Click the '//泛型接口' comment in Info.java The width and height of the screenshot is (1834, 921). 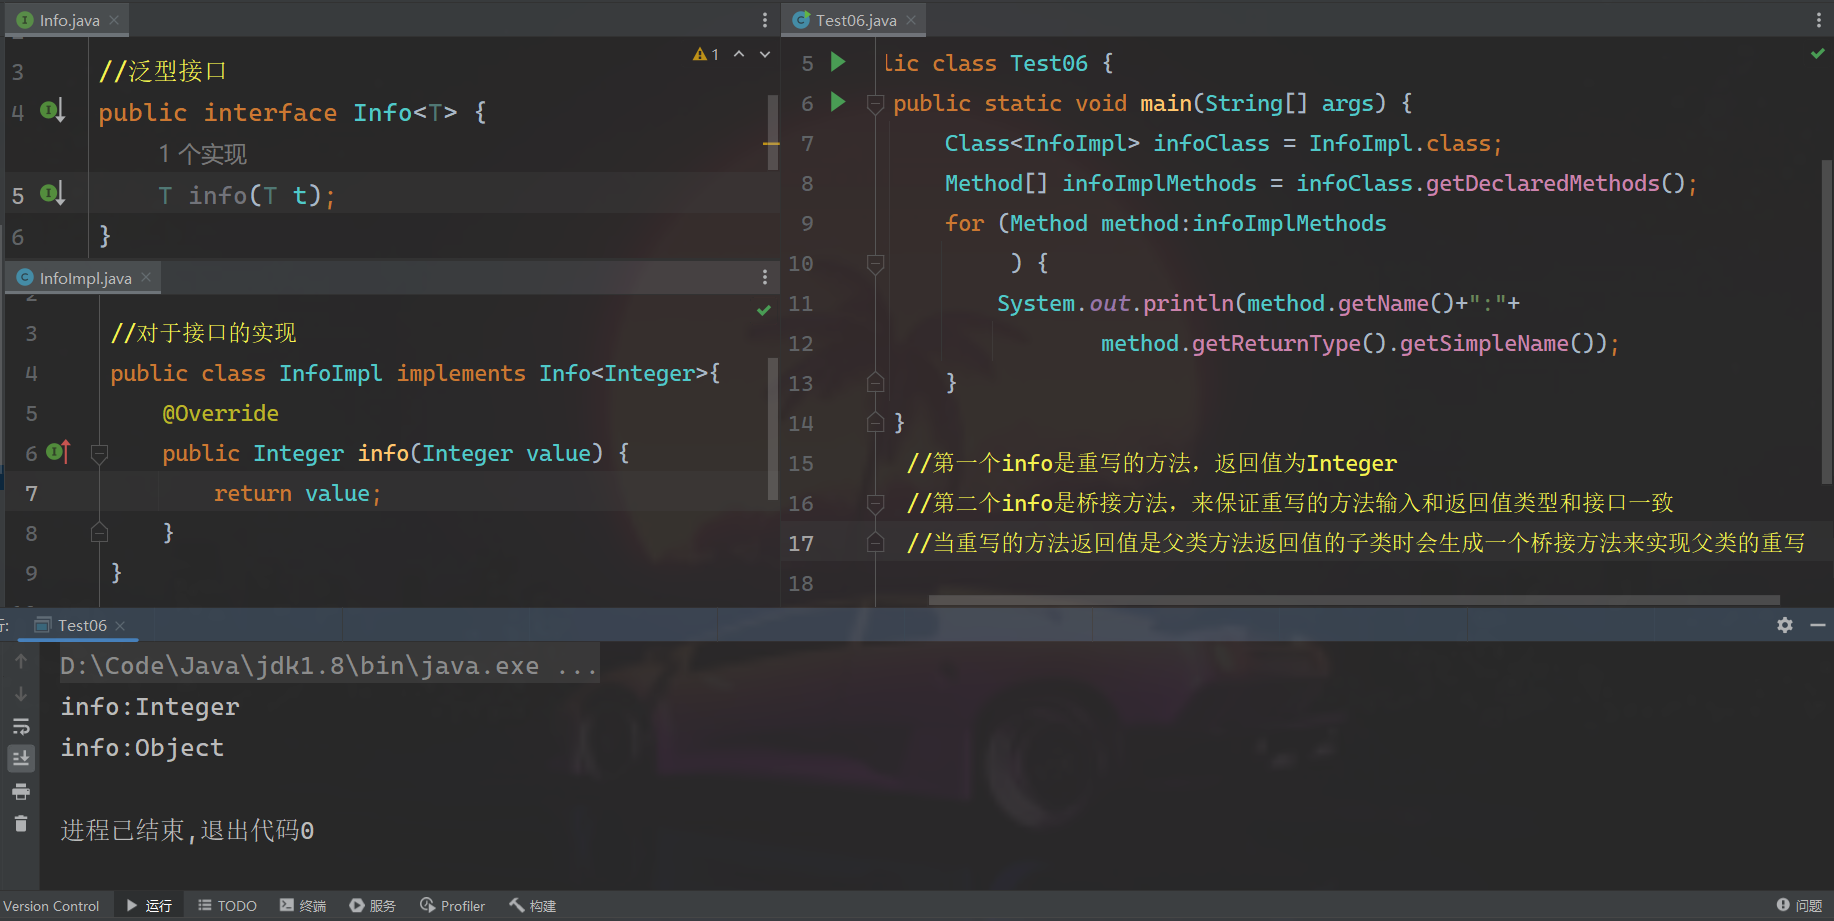(x=163, y=71)
